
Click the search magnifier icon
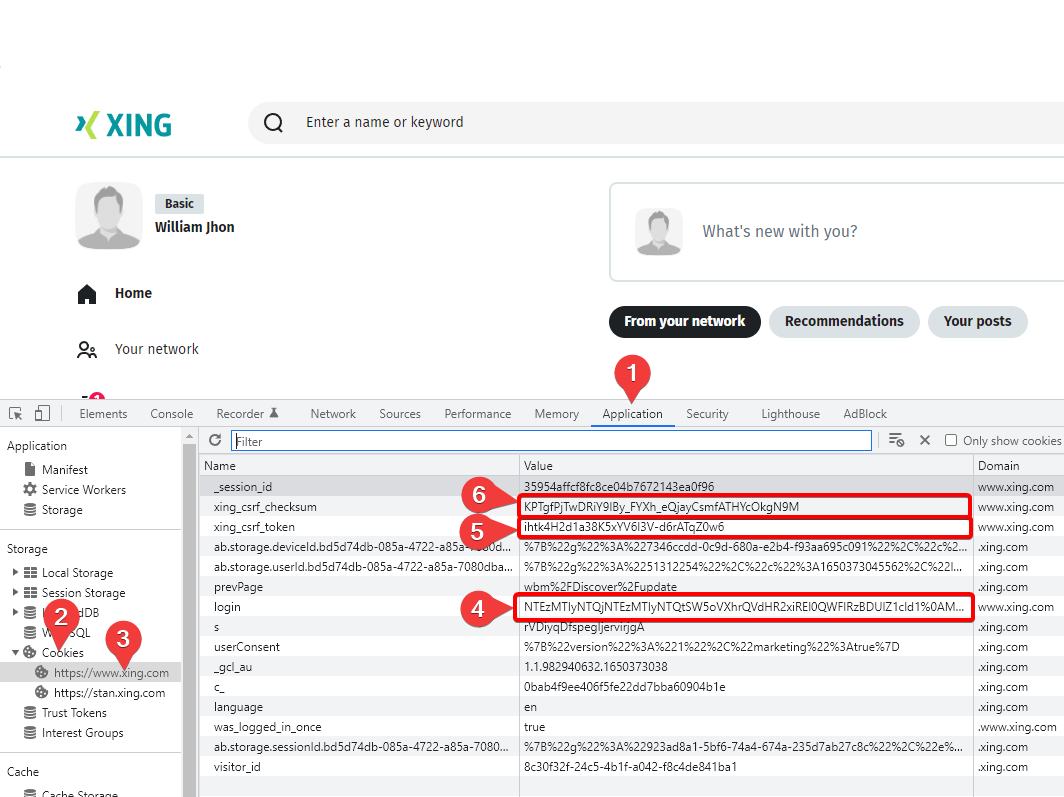pyautogui.click(x=273, y=123)
